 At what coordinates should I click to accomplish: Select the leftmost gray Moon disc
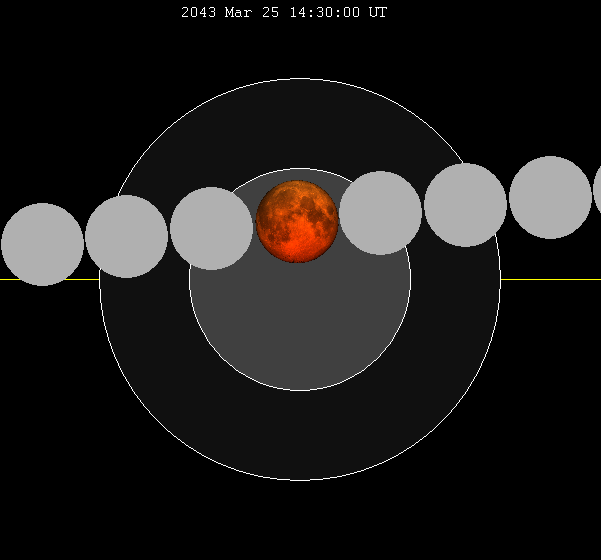point(42,244)
